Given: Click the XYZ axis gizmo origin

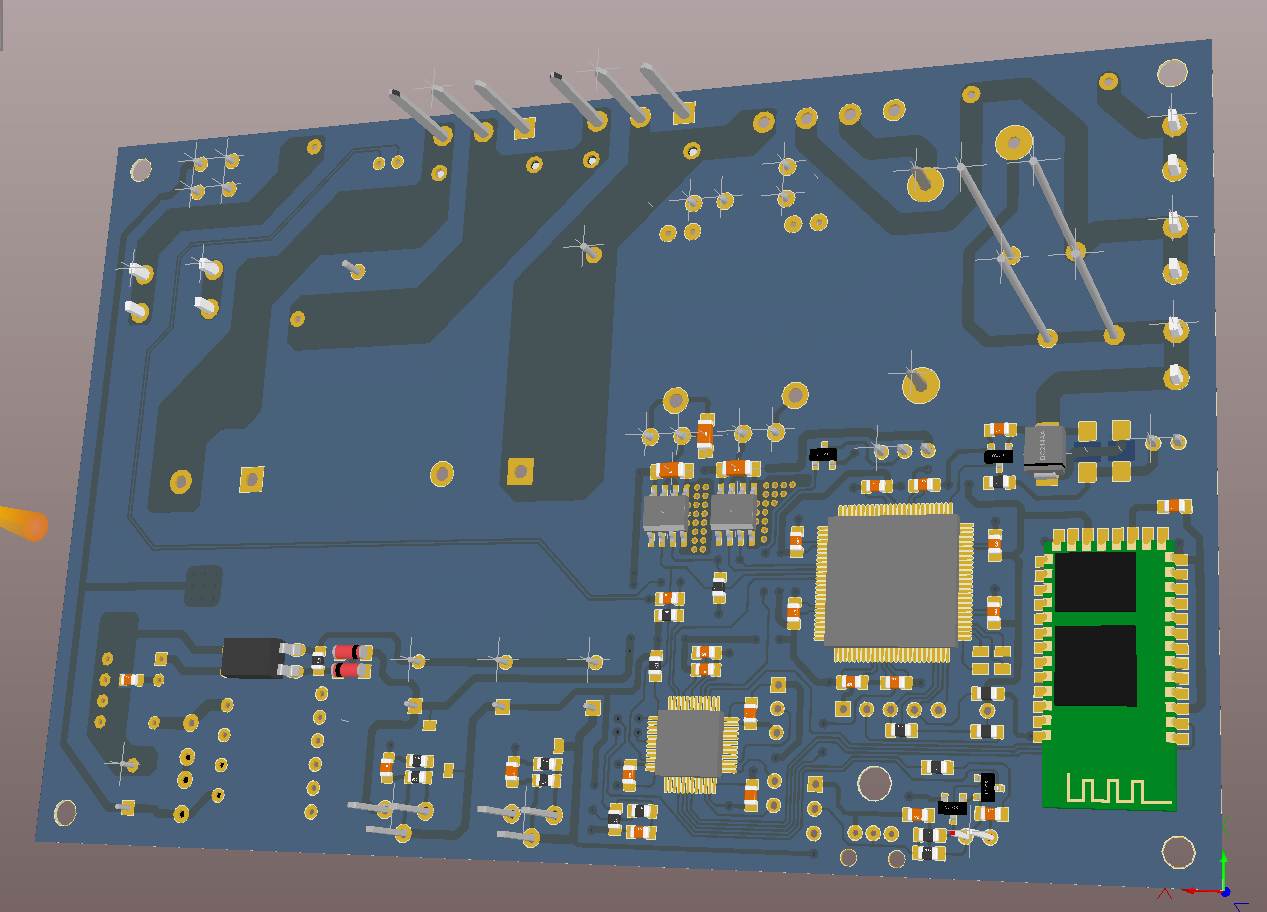Looking at the screenshot, I should click(1225, 891).
